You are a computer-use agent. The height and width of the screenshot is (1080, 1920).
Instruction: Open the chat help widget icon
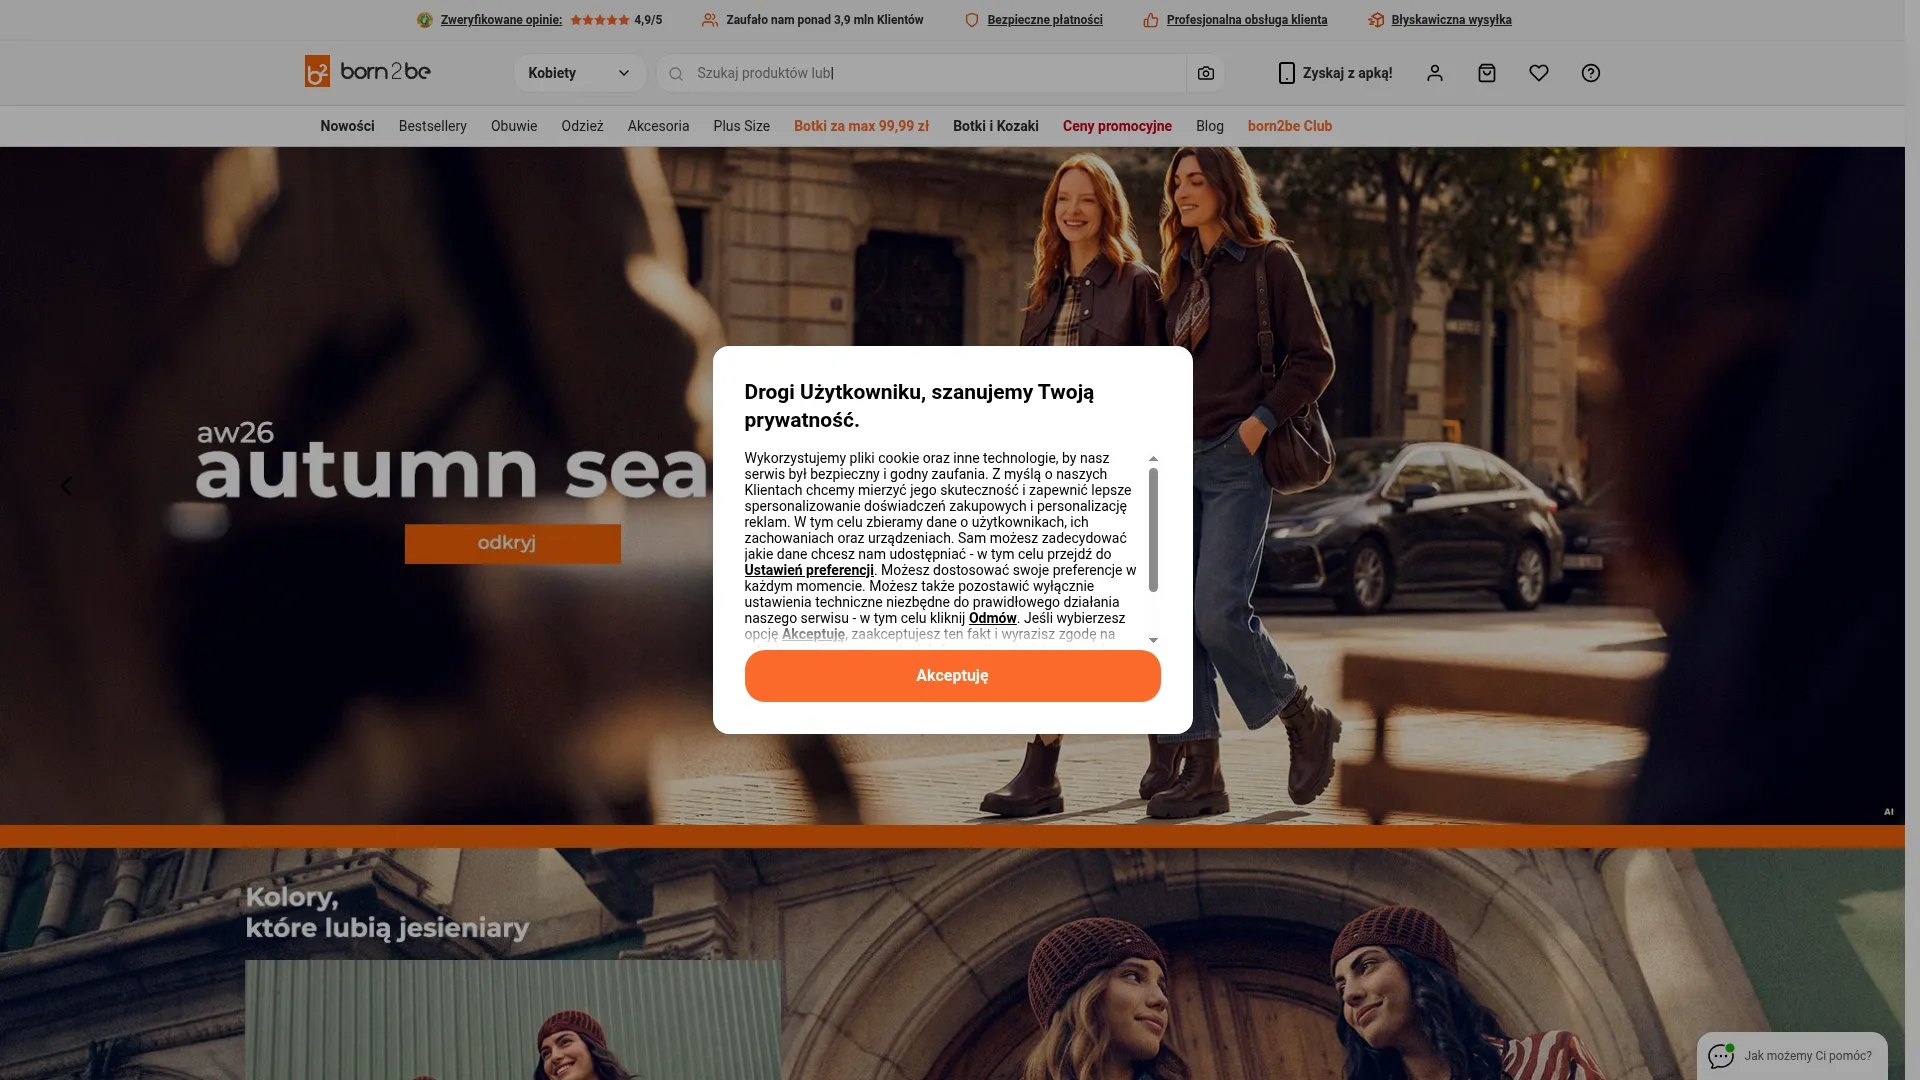[1721, 1056]
